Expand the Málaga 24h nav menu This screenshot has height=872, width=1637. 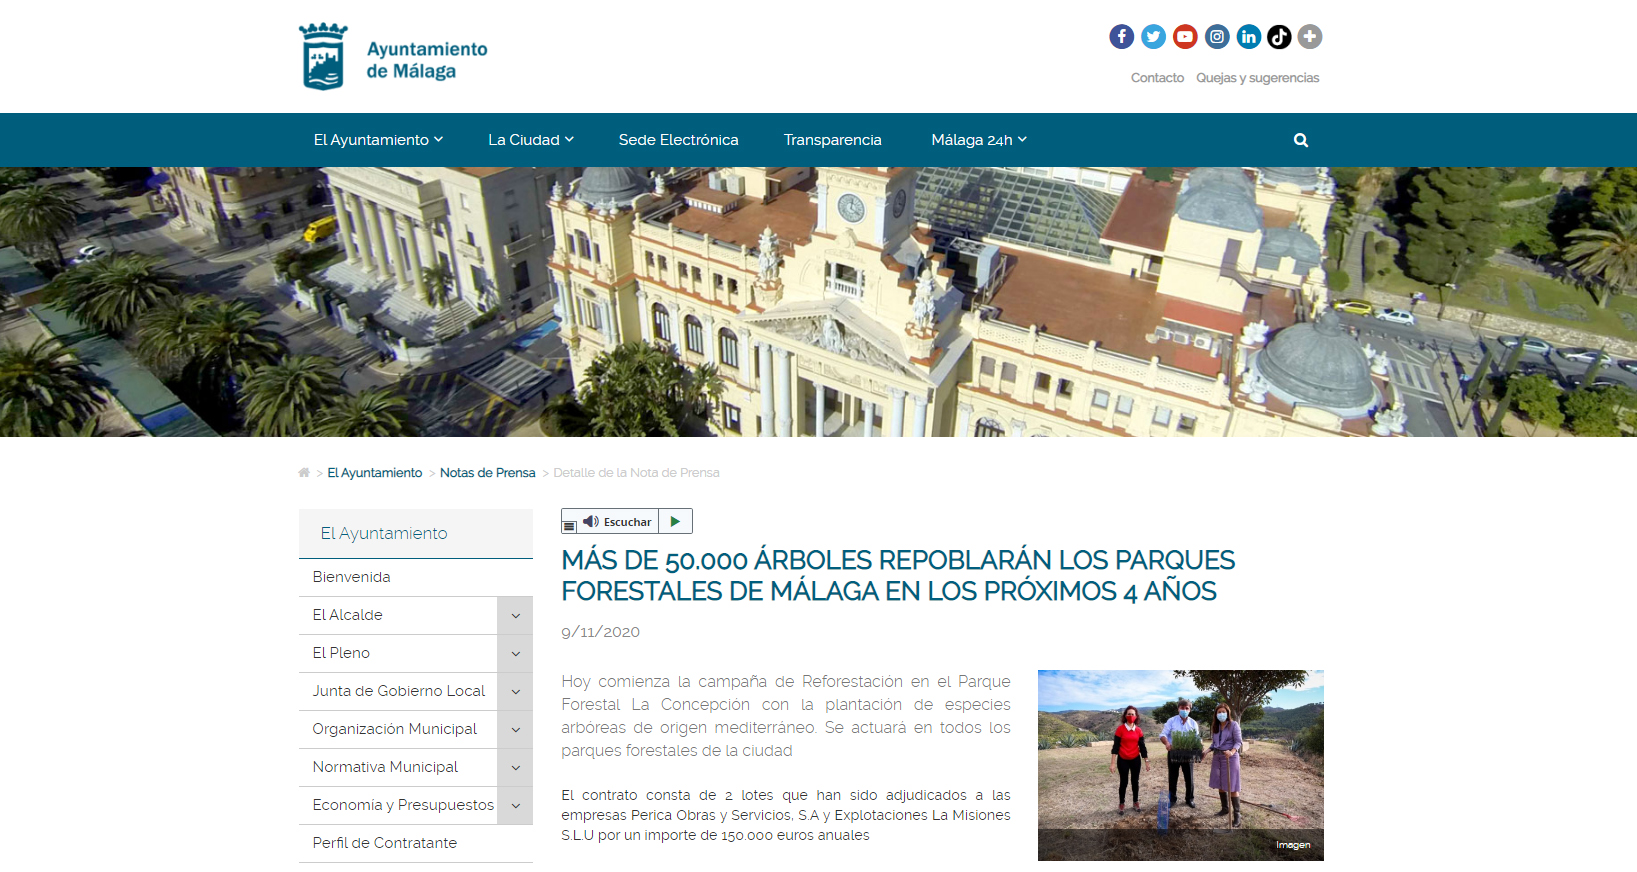pyautogui.click(x=979, y=140)
